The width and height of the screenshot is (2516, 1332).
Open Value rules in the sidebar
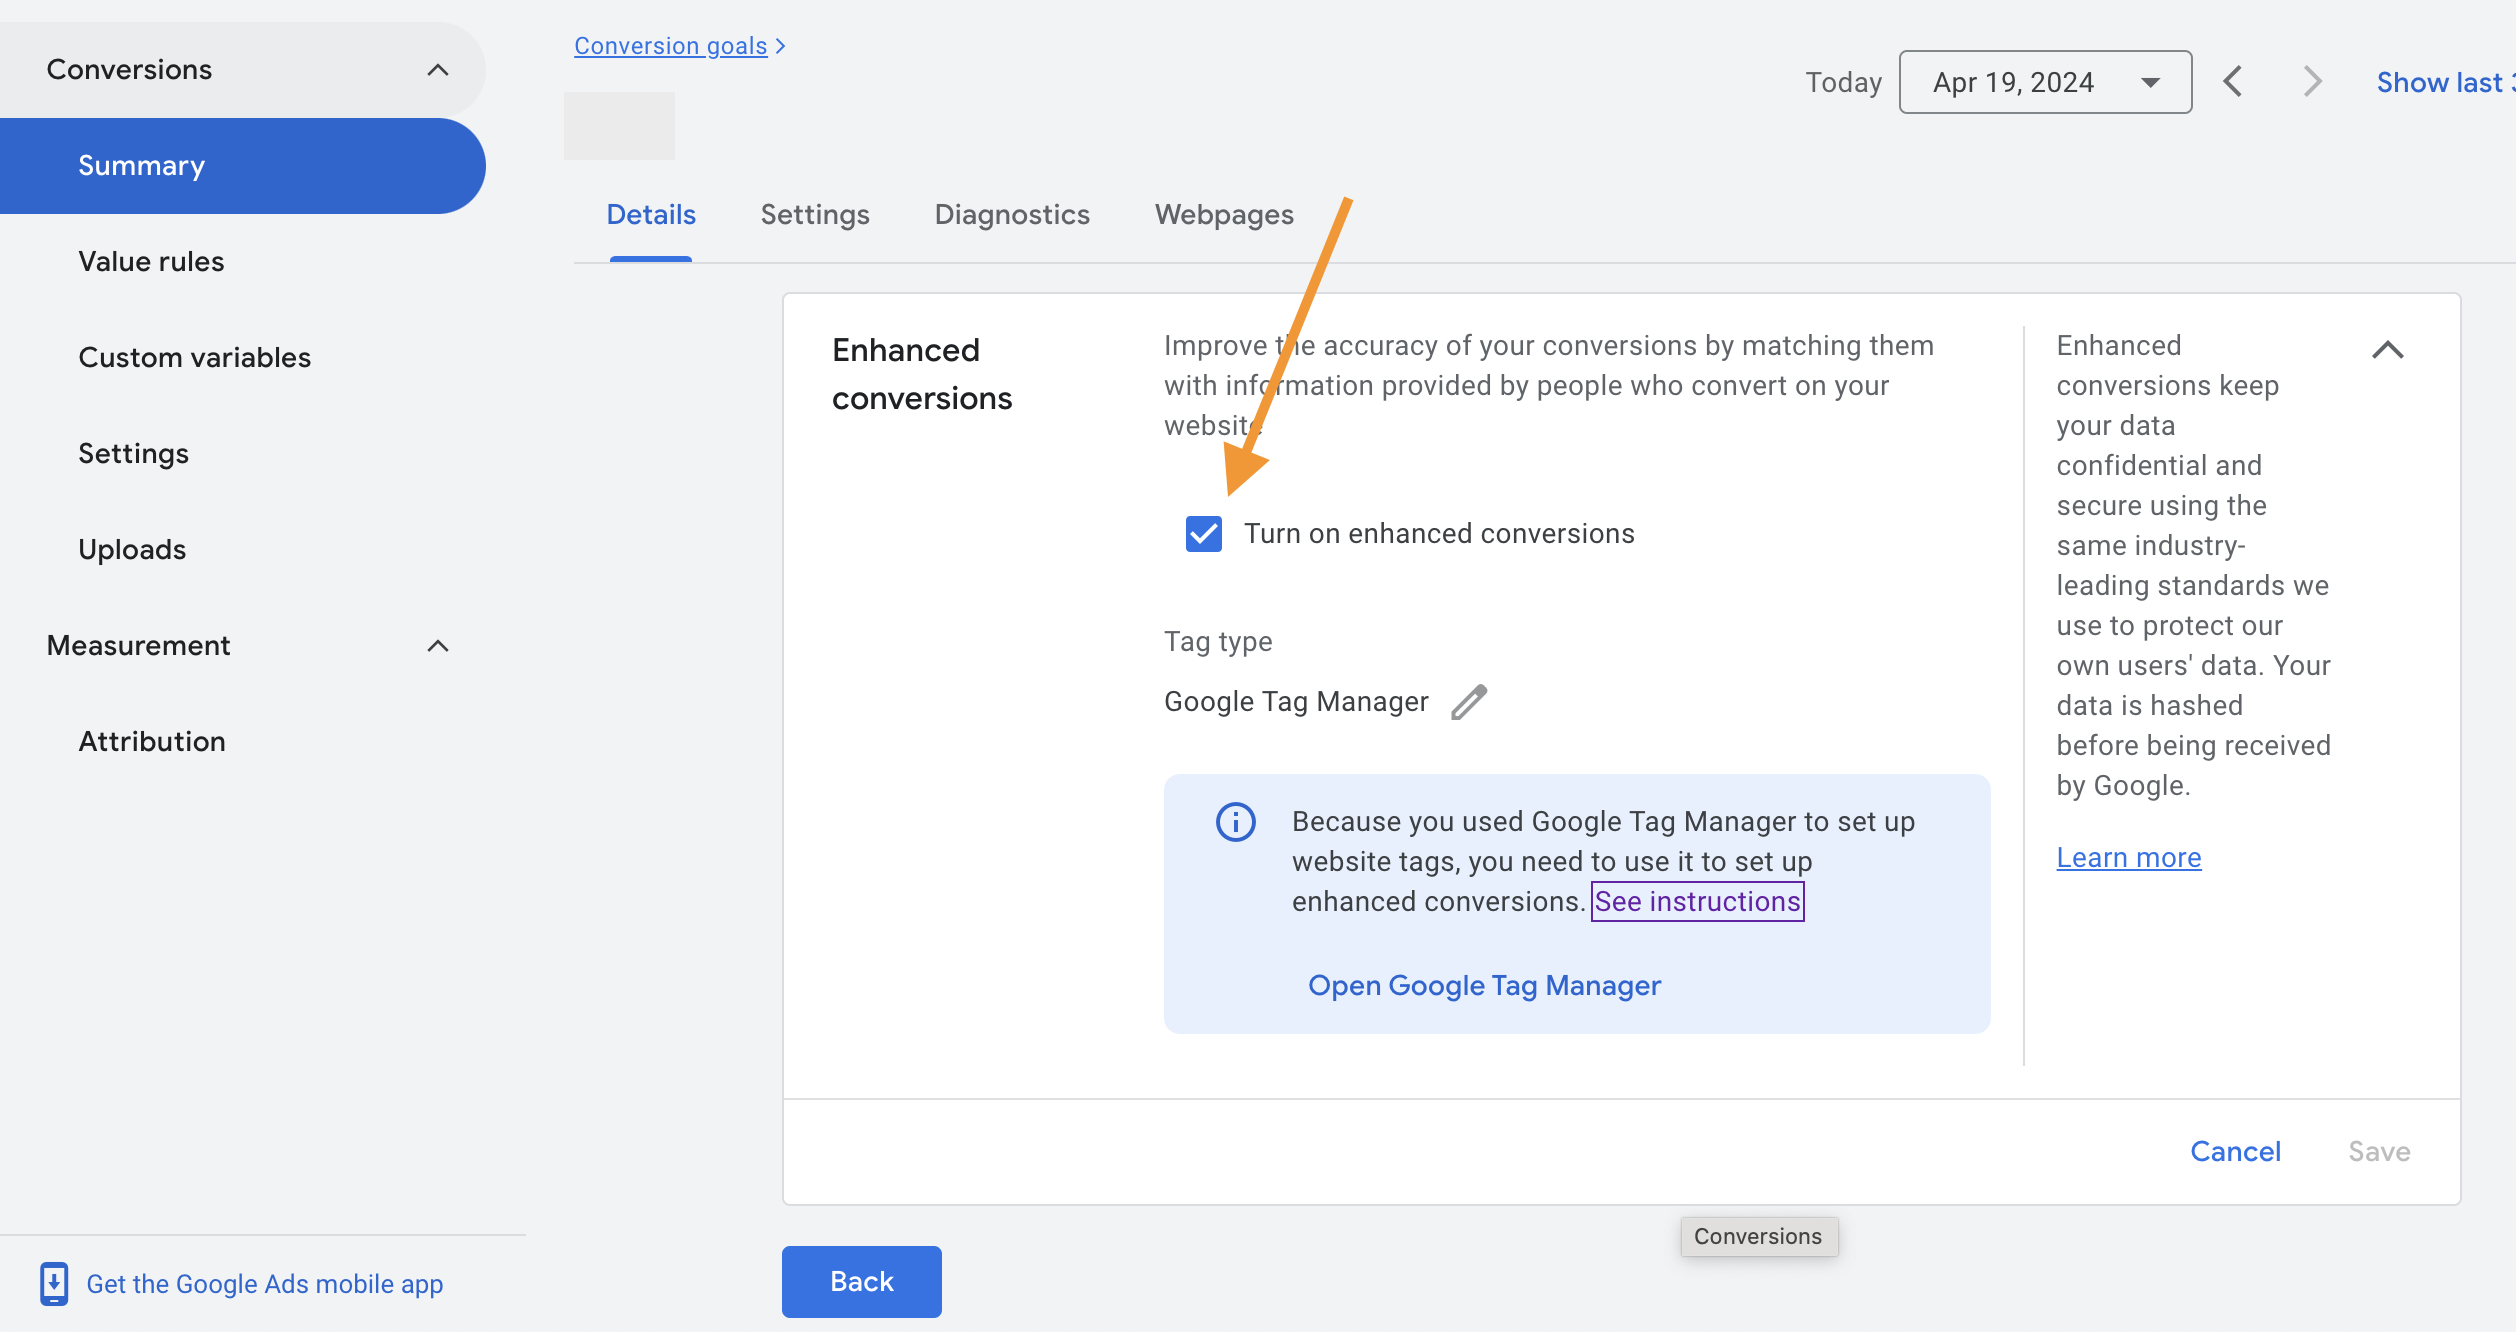151,262
